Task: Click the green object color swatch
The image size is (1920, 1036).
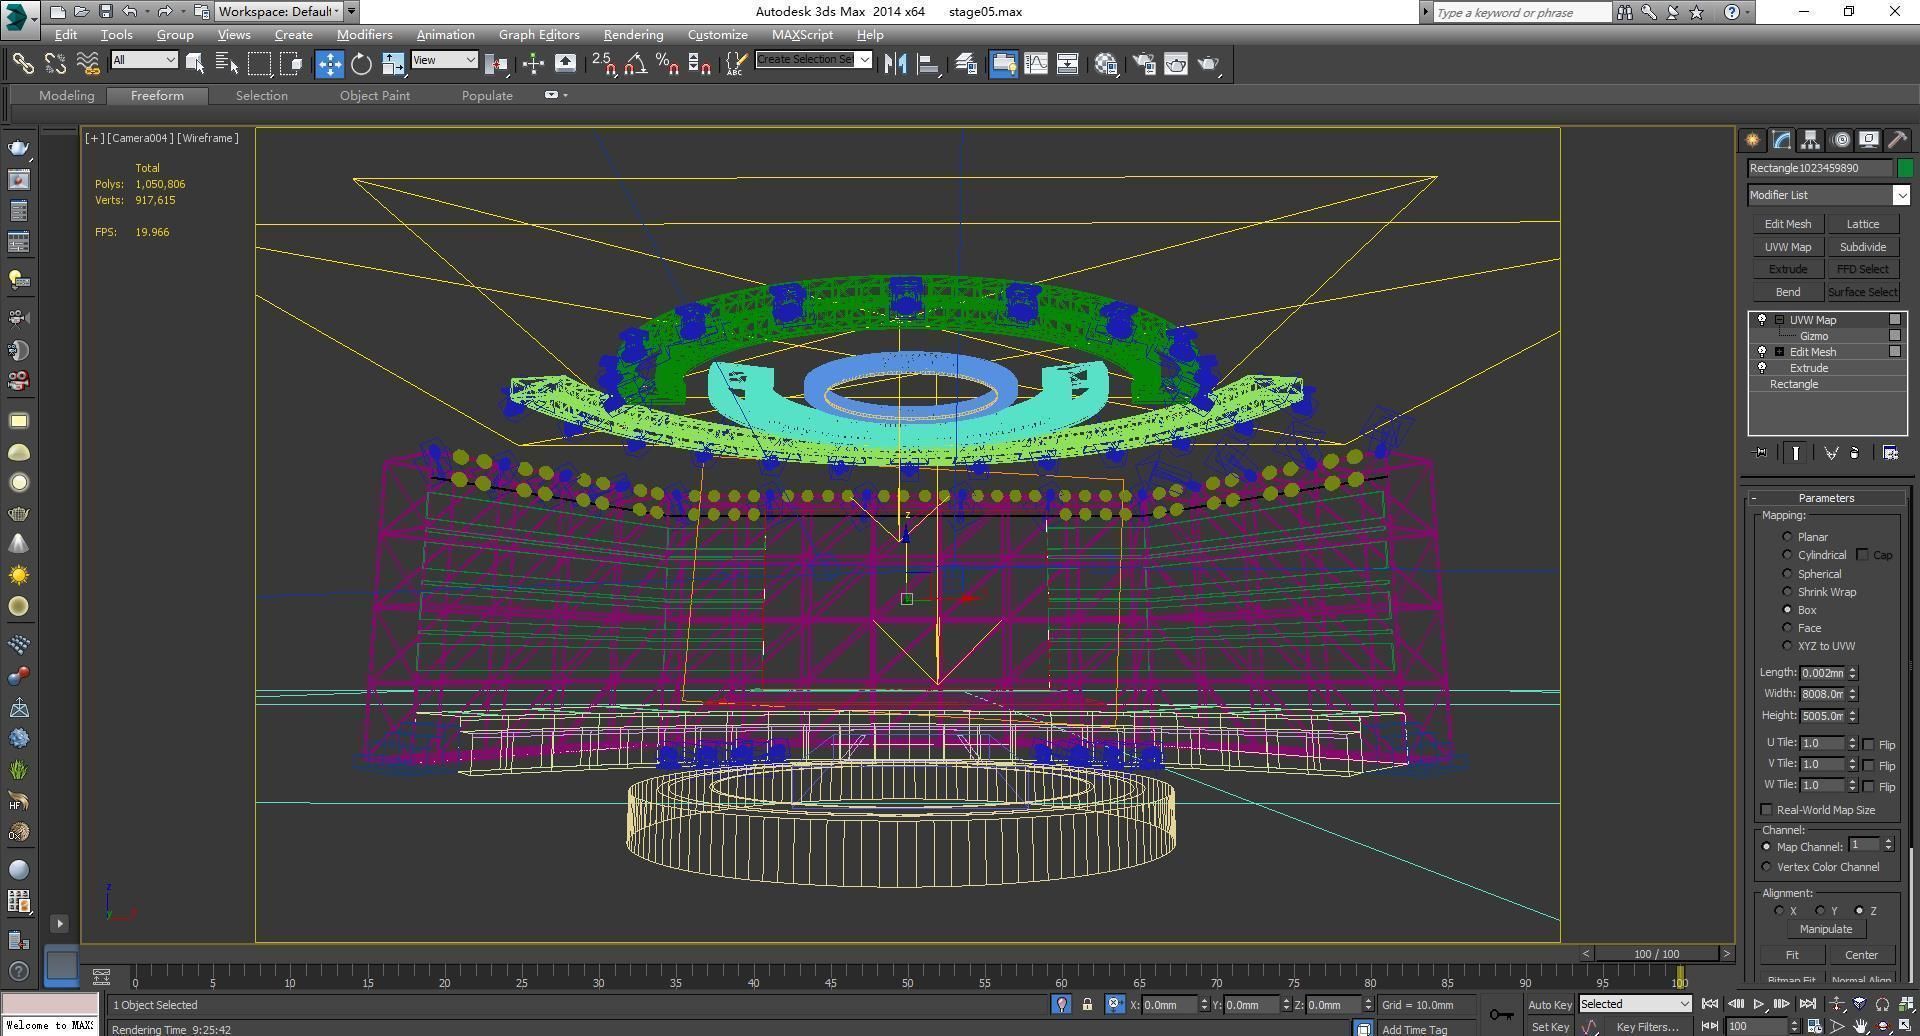Action: [x=1904, y=168]
